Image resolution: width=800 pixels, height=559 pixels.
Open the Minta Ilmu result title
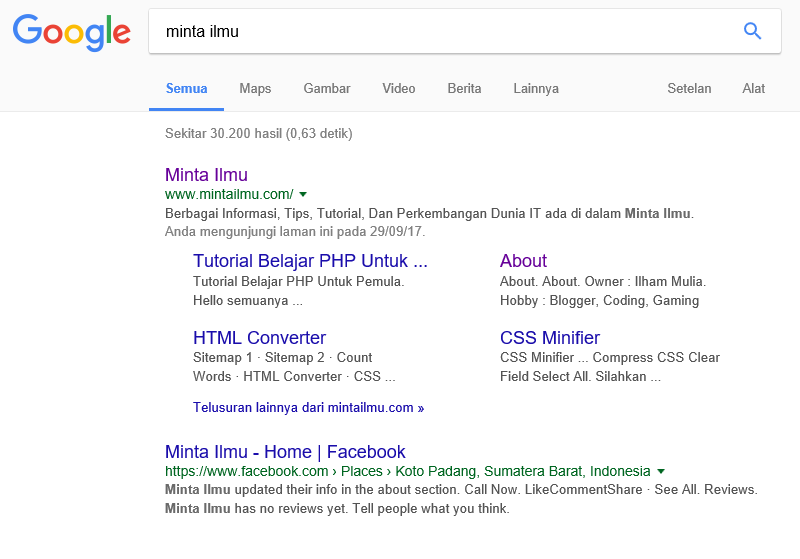206,175
